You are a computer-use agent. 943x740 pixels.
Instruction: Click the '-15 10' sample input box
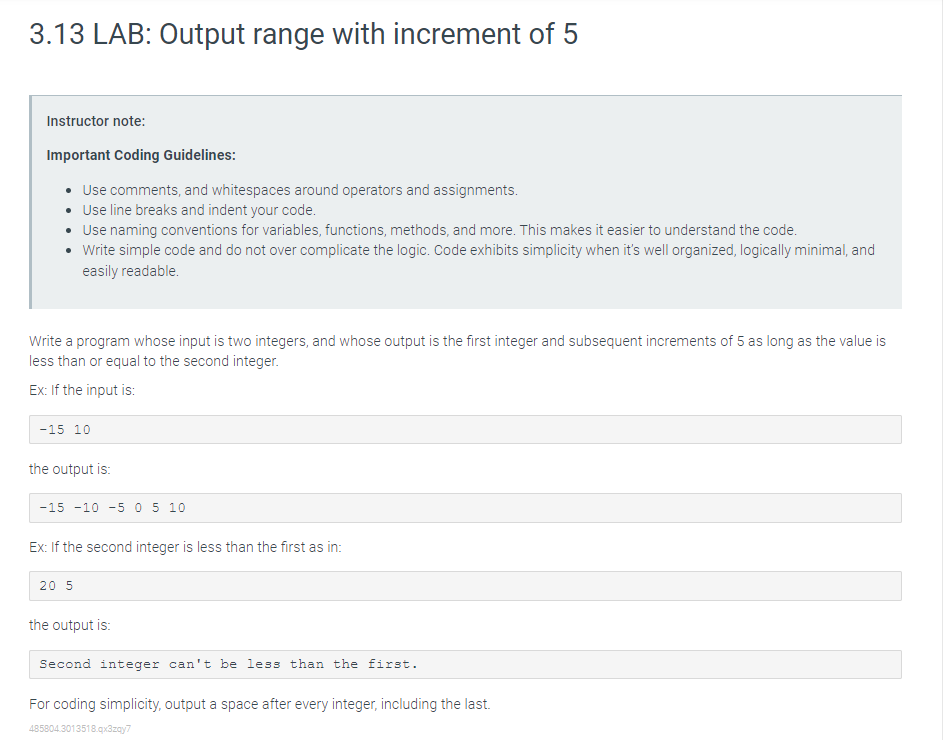coord(465,430)
